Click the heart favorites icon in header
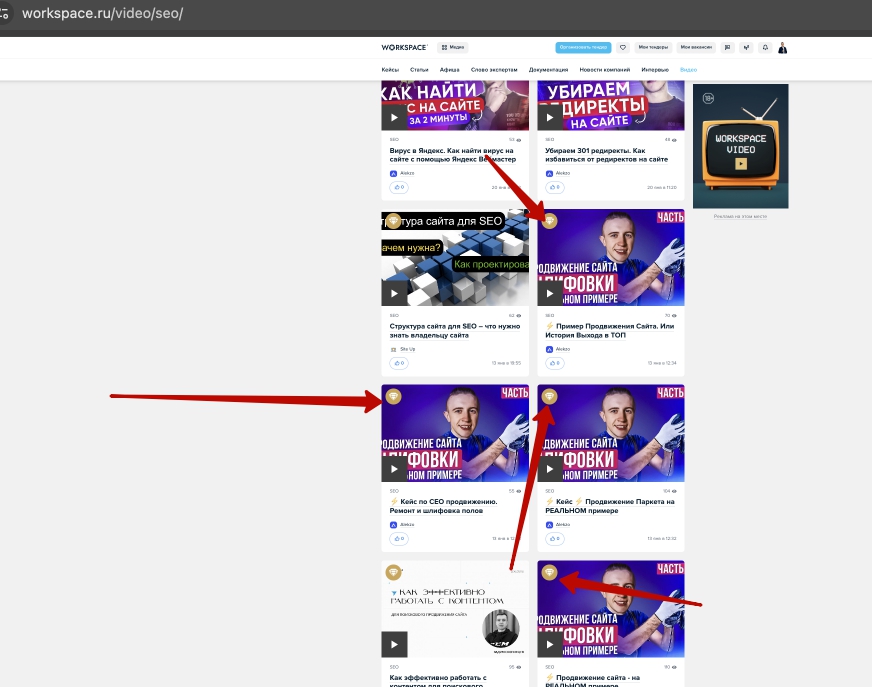The width and height of the screenshot is (872, 687). [x=622, y=47]
